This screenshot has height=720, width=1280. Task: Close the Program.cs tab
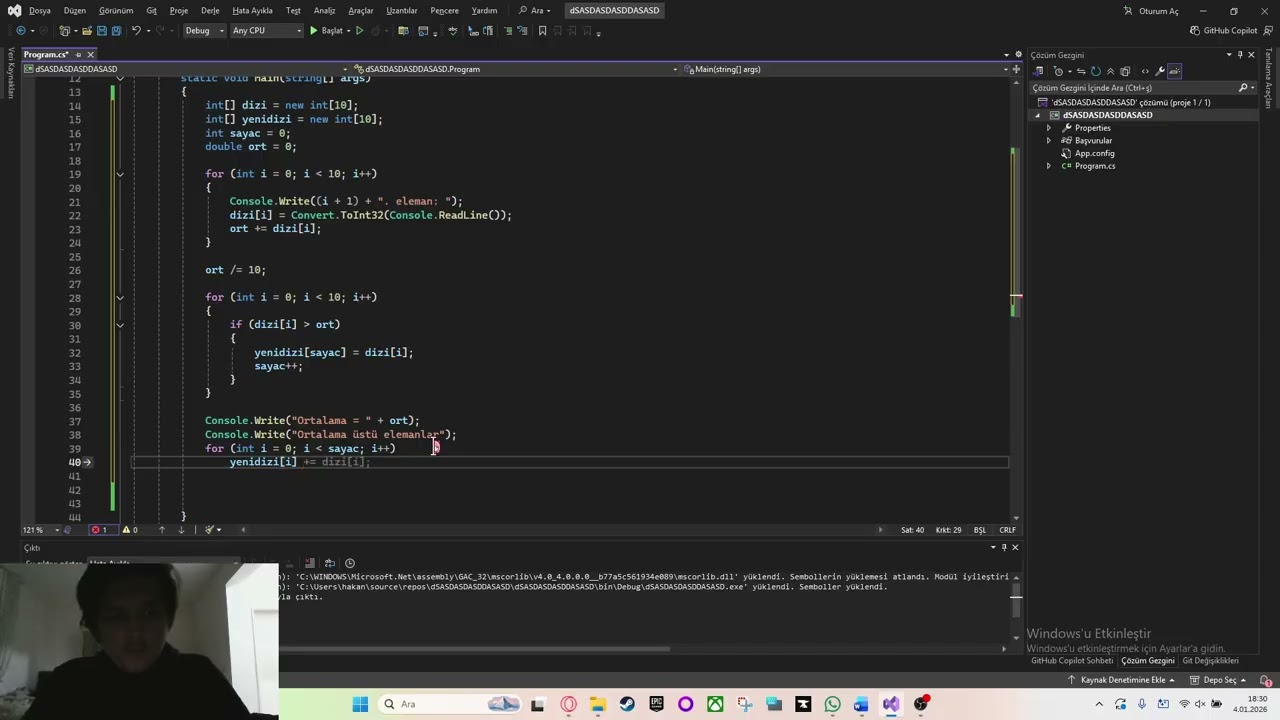pos(90,54)
